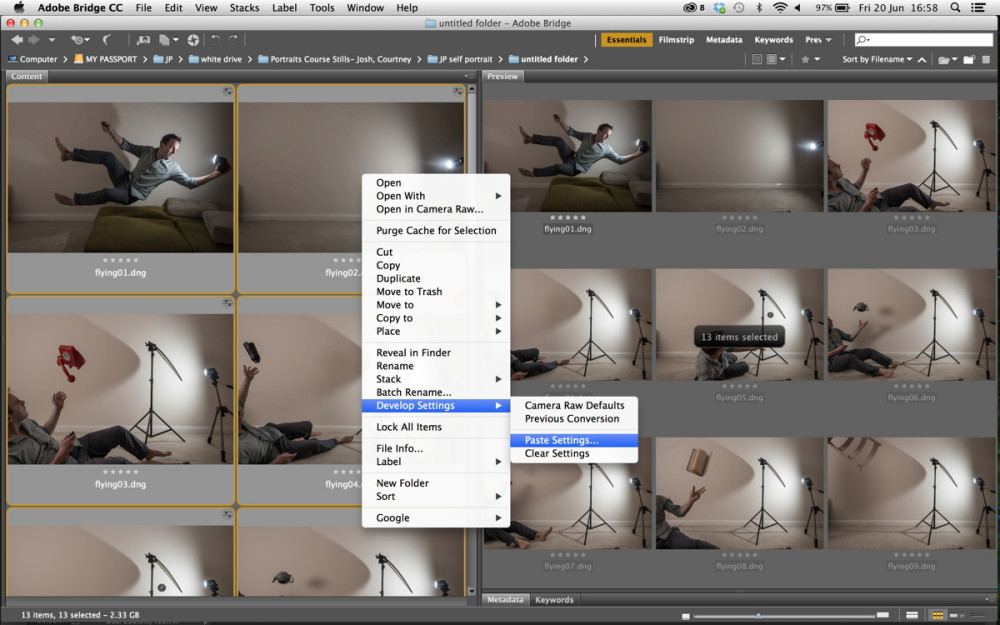Switch to the Metadata workspace

(x=724, y=40)
